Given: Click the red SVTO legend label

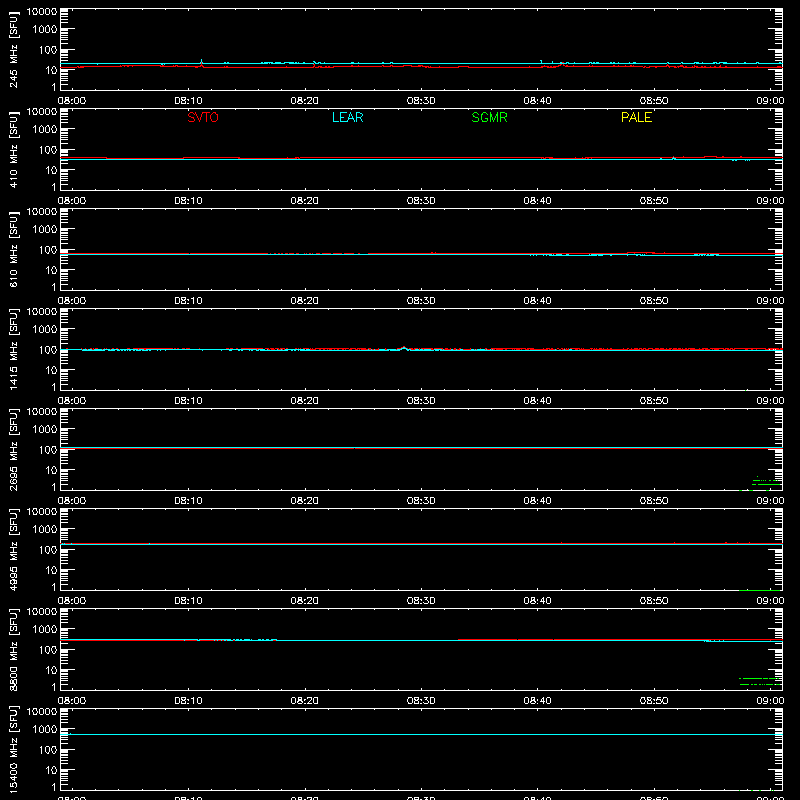Looking at the screenshot, I should coord(203,117).
